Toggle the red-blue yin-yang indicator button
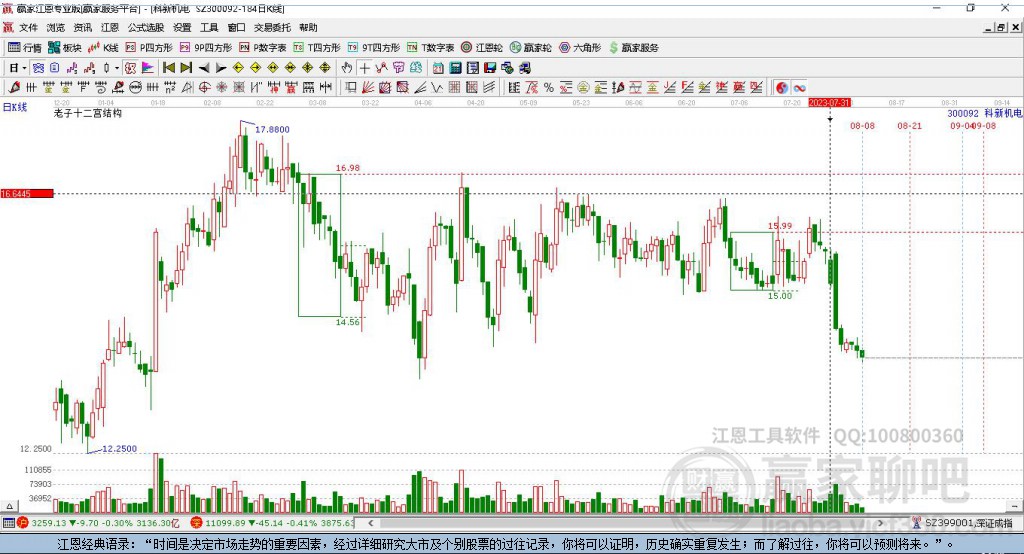Screen dimensions: 1024x554 [x=782, y=88]
